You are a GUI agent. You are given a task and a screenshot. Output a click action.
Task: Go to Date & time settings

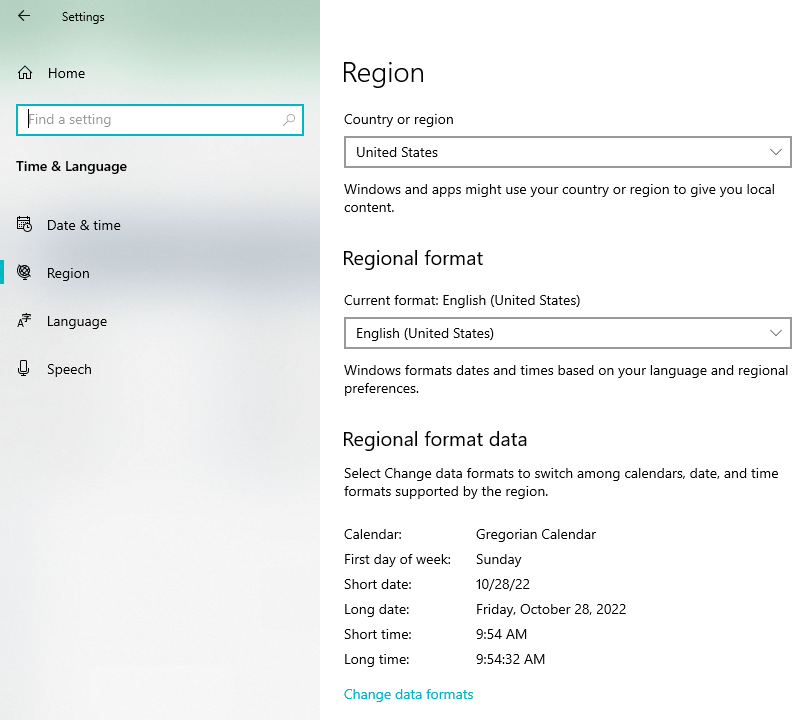(x=84, y=225)
